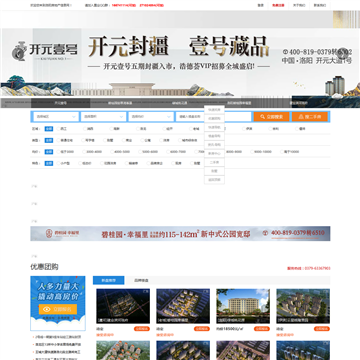Click 全部 in the 特色 row
Screen dimensions: 360x360
tap(49, 163)
